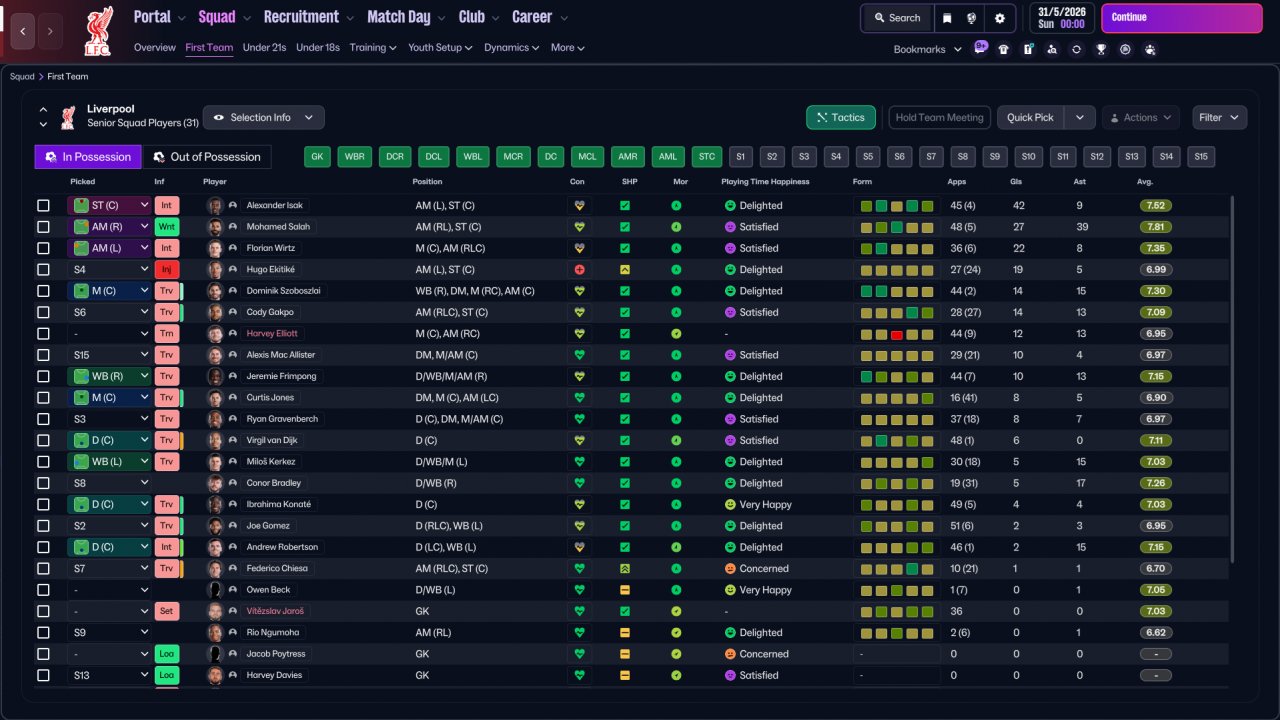Image resolution: width=1280 pixels, height=720 pixels.
Task: Open the settings gear icon
Action: coord(1000,18)
